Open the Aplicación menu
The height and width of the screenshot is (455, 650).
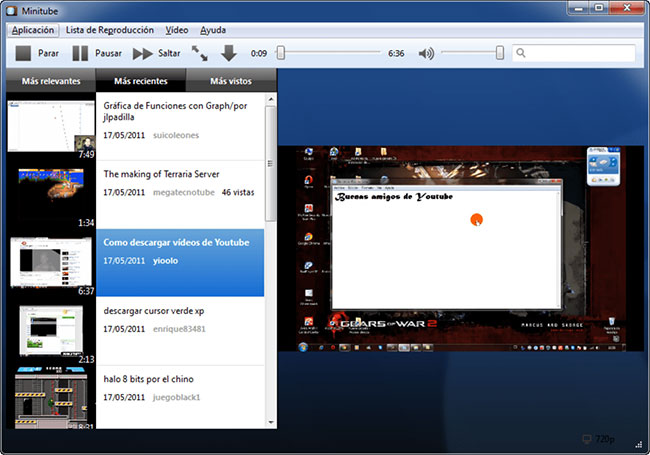[33, 30]
